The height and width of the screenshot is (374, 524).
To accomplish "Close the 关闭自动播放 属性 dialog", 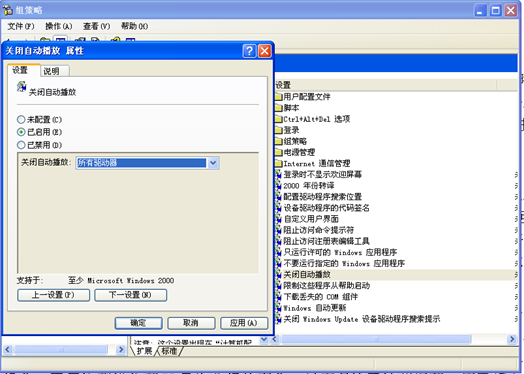I will [265, 51].
